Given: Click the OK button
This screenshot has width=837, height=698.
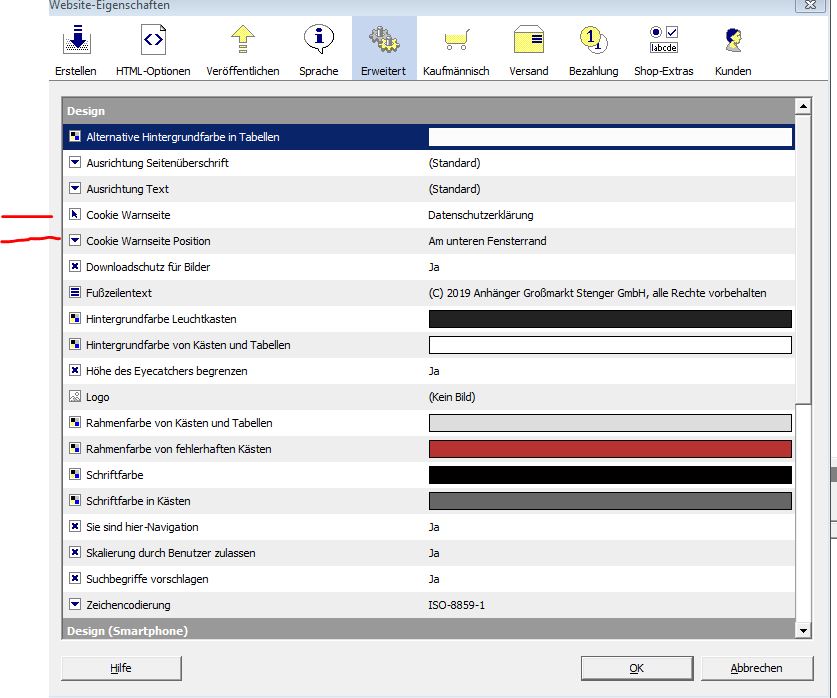Looking at the screenshot, I should pyautogui.click(x=636, y=668).
